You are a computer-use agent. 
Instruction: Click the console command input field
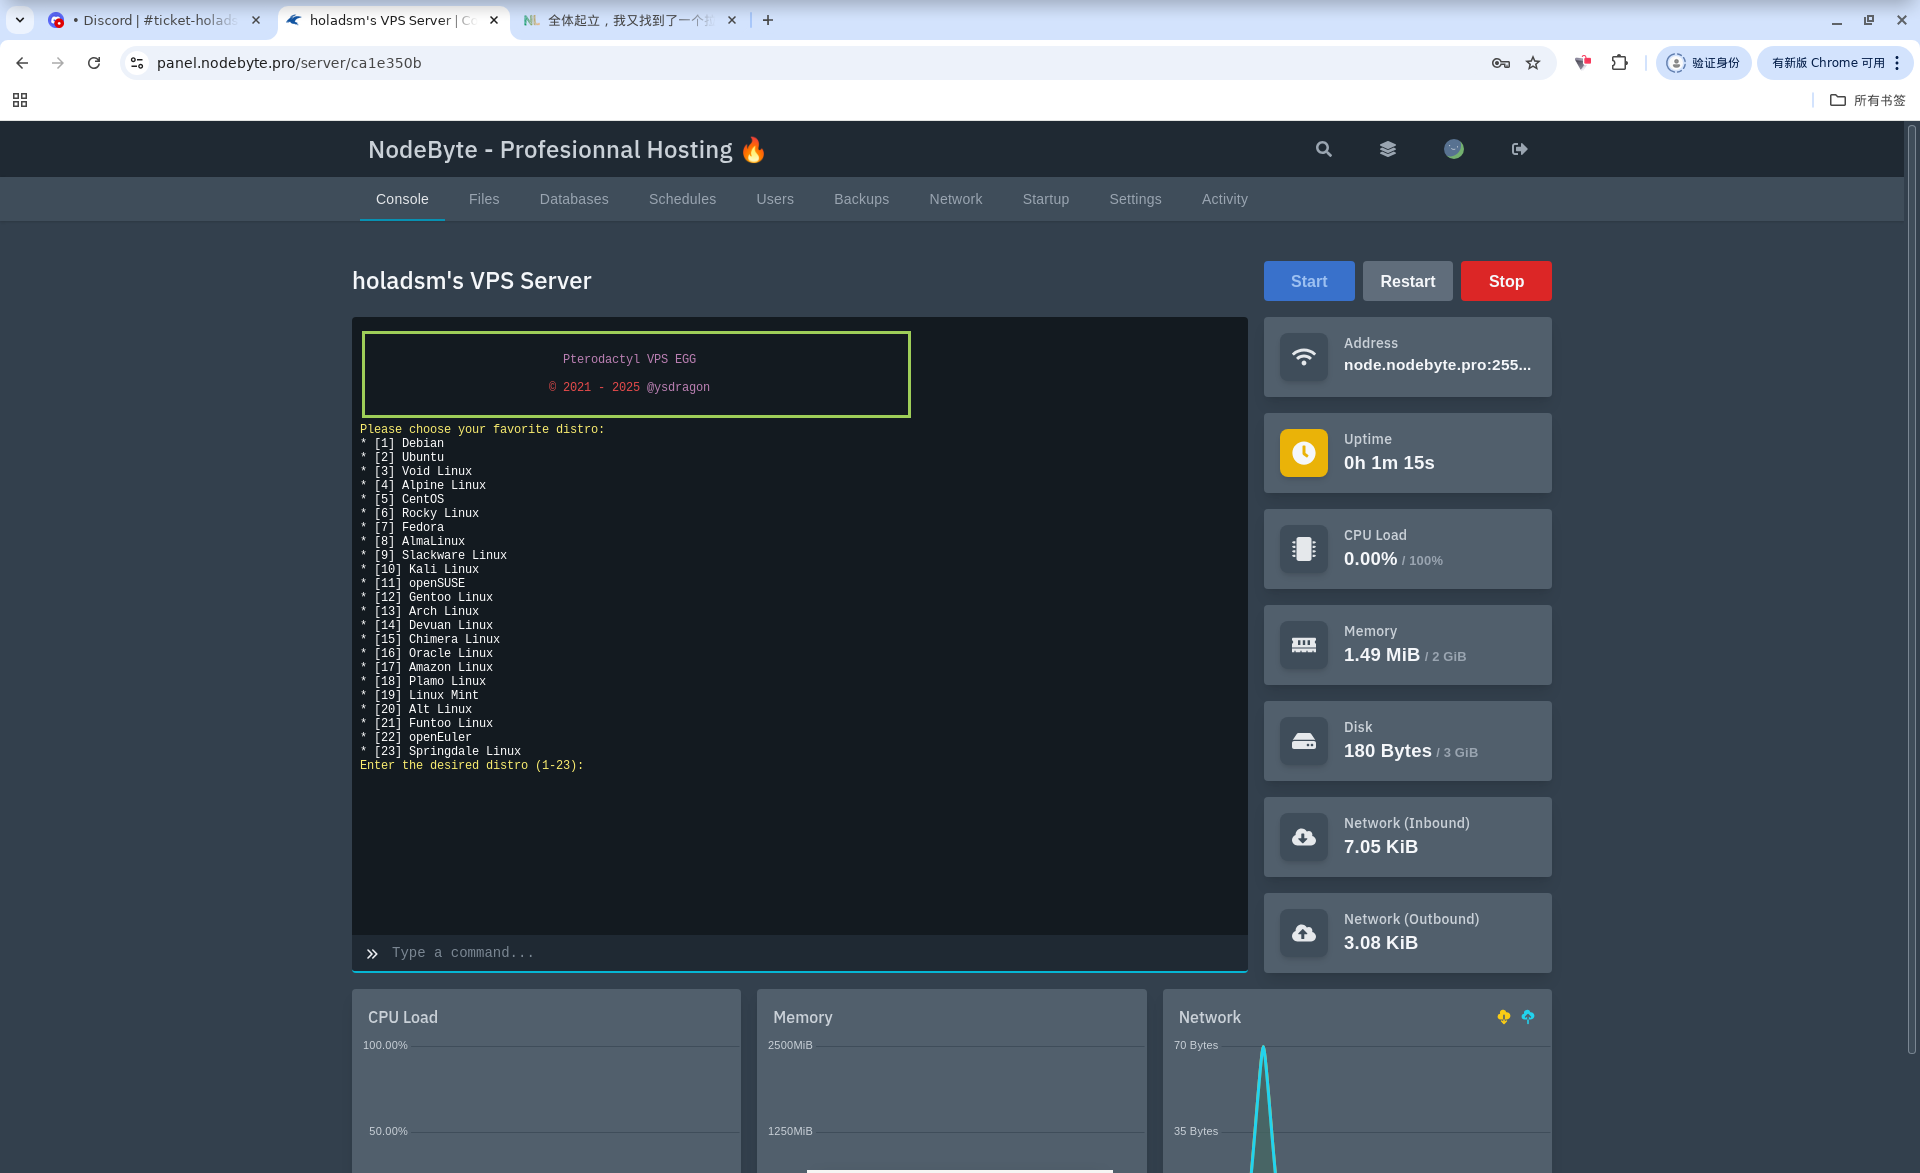(x=812, y=953)
